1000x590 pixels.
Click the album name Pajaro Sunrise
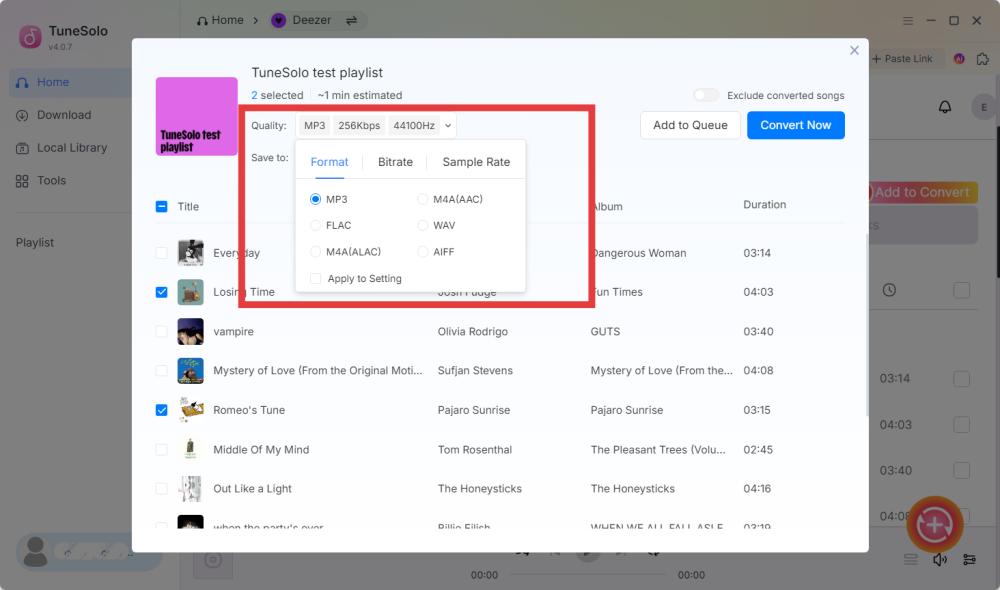coord(627,410)
